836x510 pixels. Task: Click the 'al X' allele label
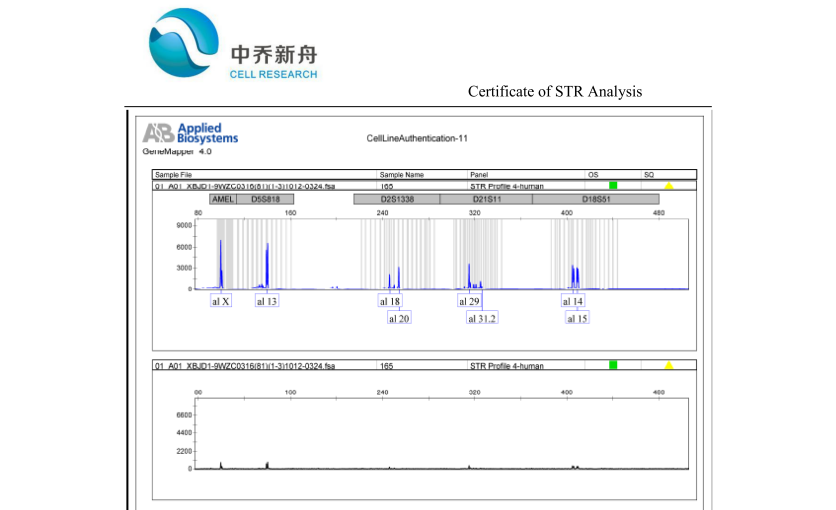point(221,301)
